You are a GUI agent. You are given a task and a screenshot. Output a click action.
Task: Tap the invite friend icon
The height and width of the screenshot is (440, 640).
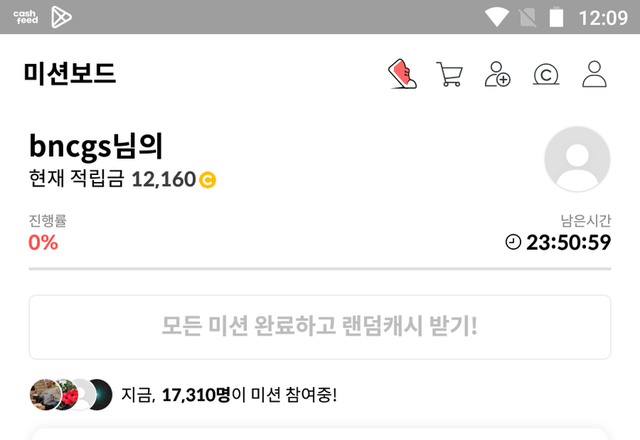point(498,74)
